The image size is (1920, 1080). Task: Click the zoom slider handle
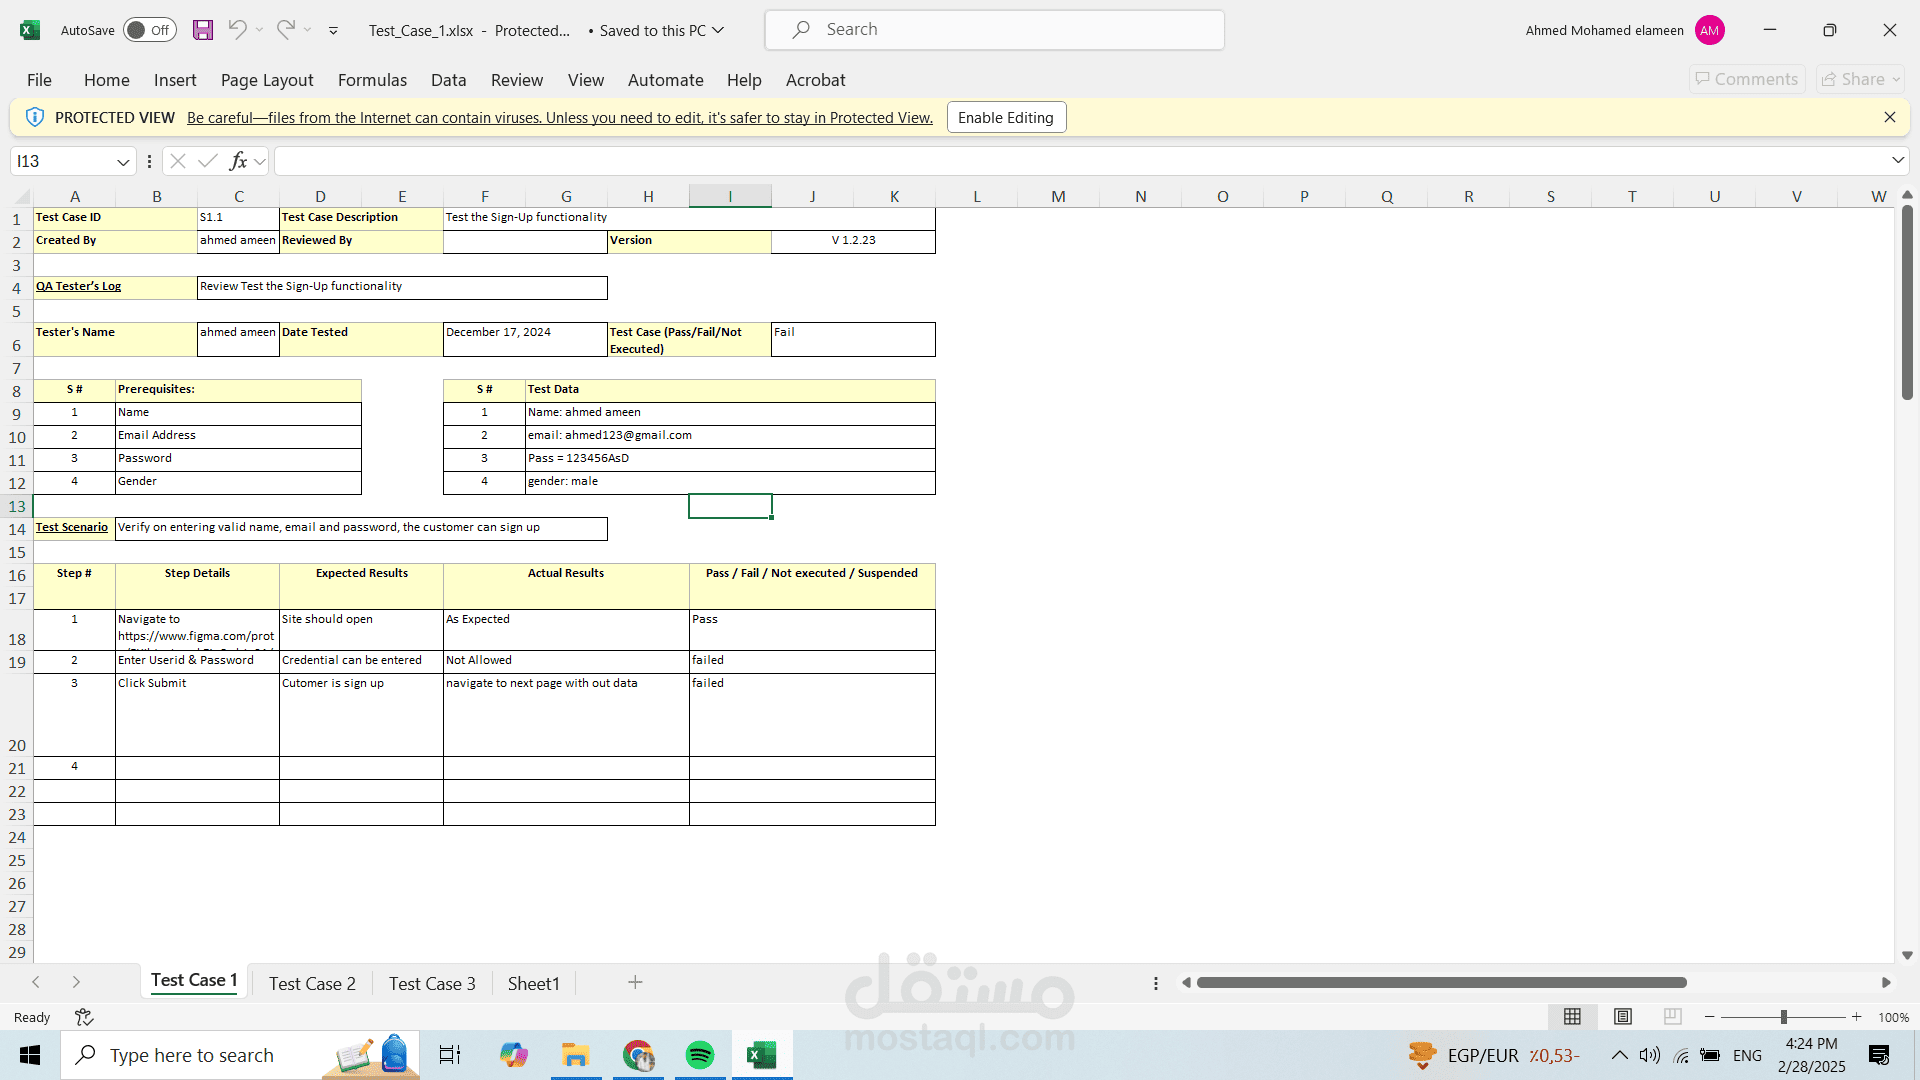(1783, 1017)
